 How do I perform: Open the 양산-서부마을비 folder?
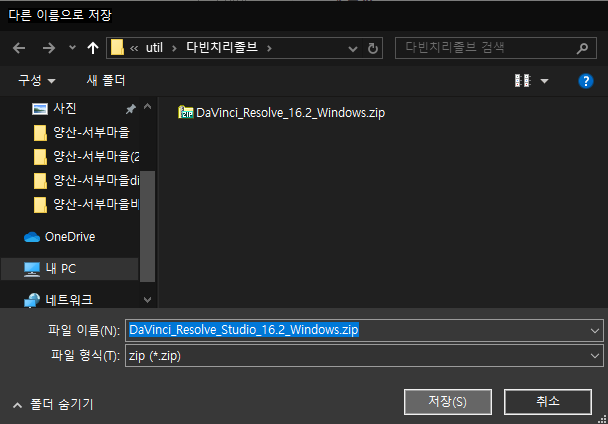coord(96,204)
